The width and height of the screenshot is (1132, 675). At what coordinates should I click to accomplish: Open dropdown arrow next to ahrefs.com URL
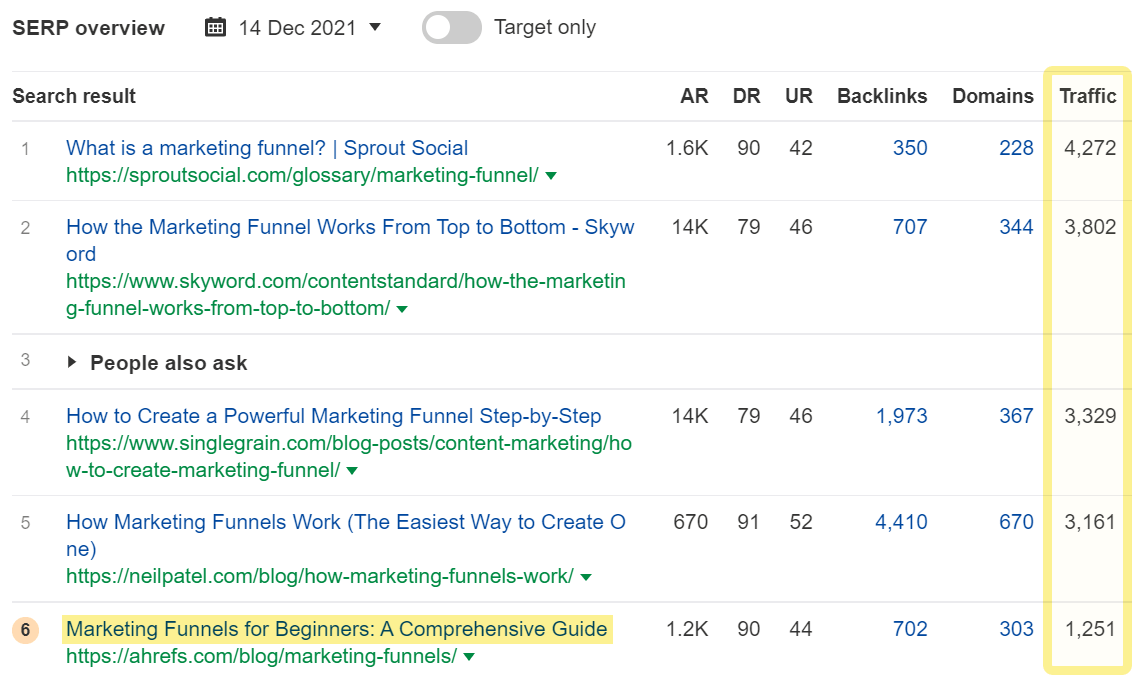coord(469,658)
